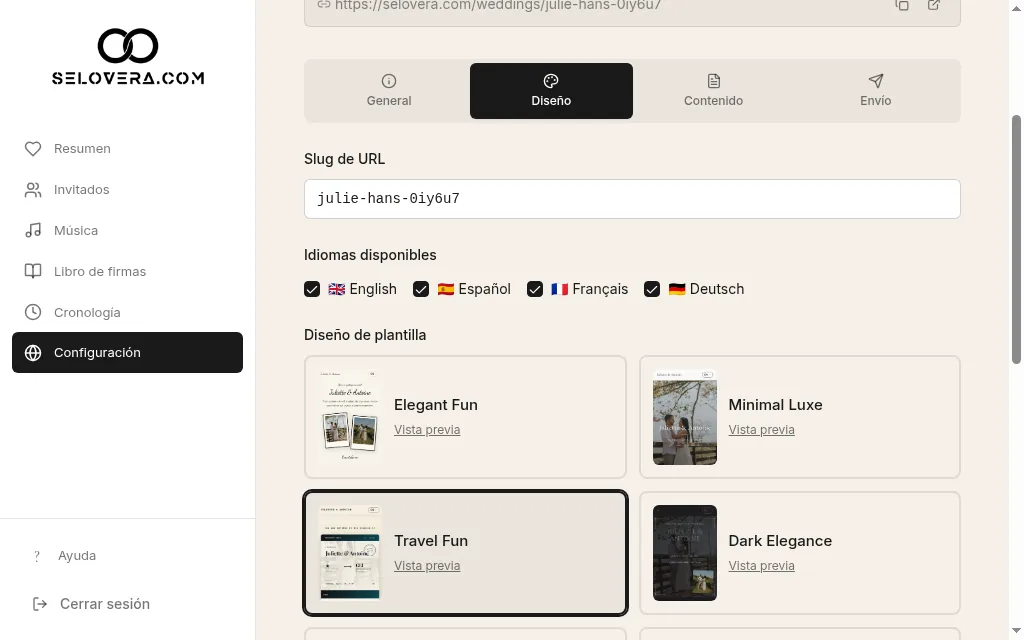This screenshot has width=1024, height=640.
Task: Click the document icon on Contenido tab
Action: [x=714, y=81]
